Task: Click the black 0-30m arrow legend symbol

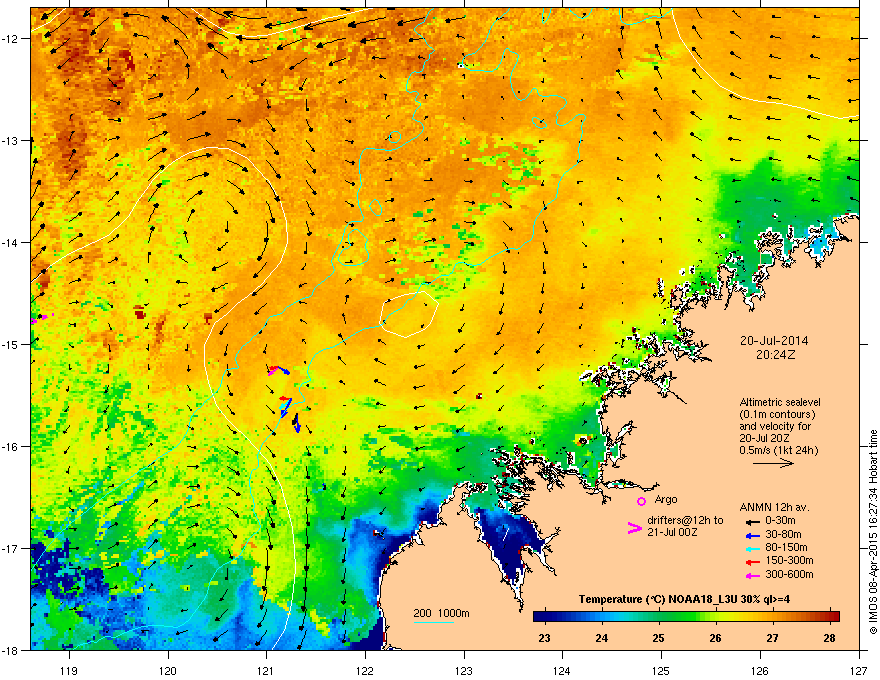Action: (x=751, y=522)
